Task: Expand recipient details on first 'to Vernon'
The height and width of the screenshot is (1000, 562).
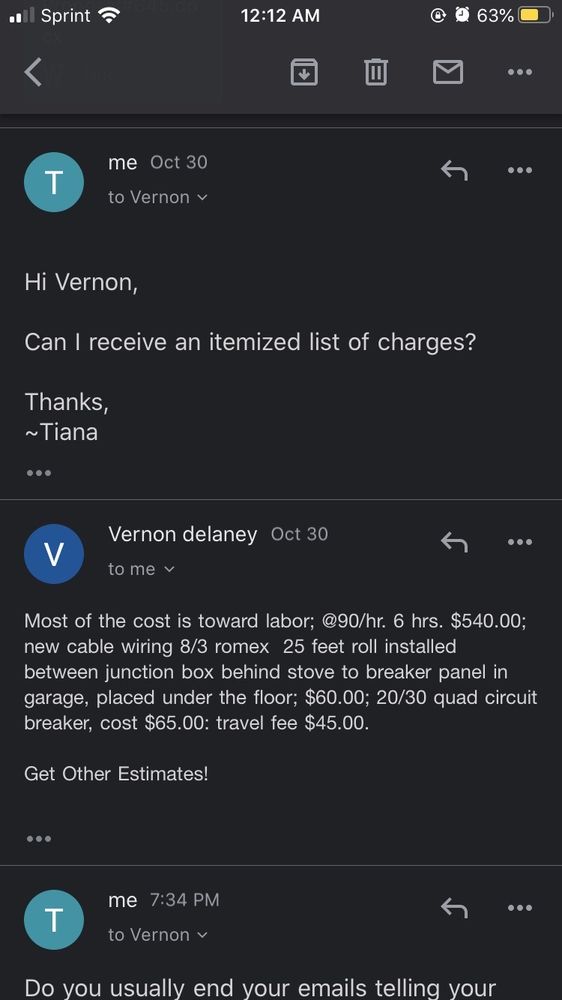Action: click(x=158, y=198)
